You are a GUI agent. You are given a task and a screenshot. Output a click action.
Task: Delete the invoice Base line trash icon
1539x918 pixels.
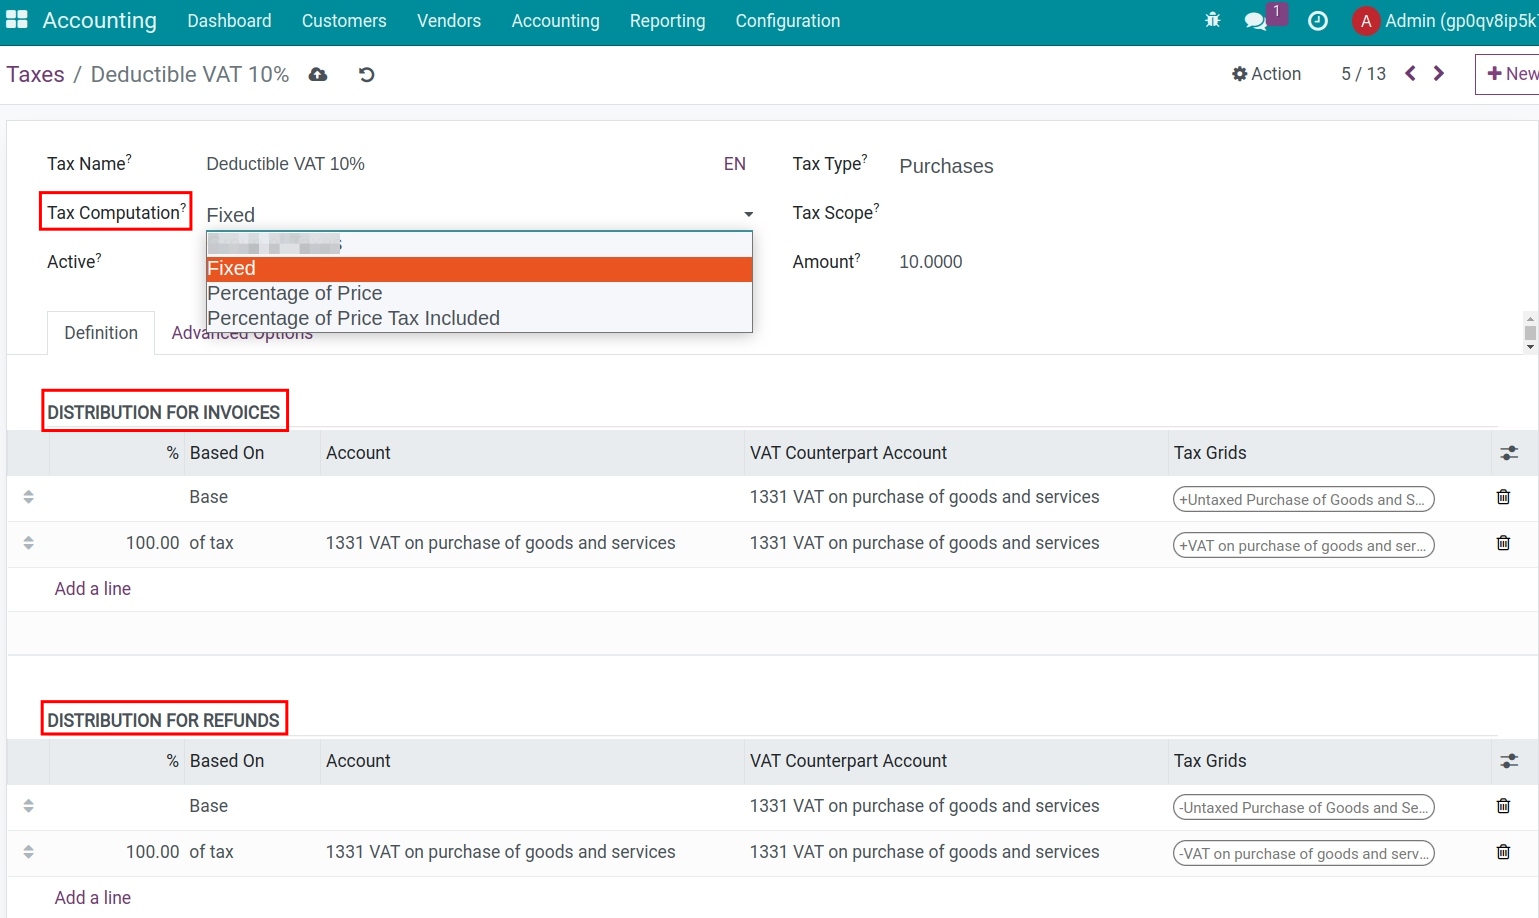pyautogui.click(x=1502, y=497)
